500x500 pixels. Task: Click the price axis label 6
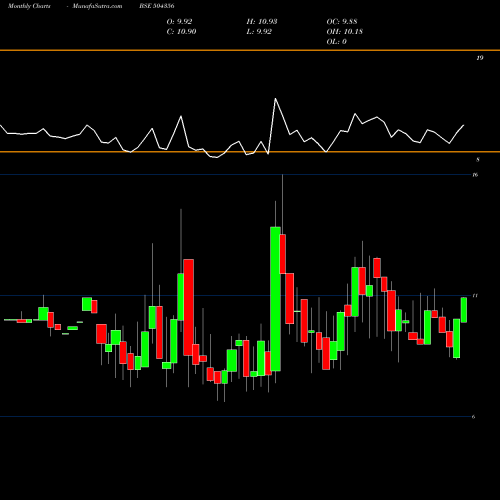coord(473,417)
